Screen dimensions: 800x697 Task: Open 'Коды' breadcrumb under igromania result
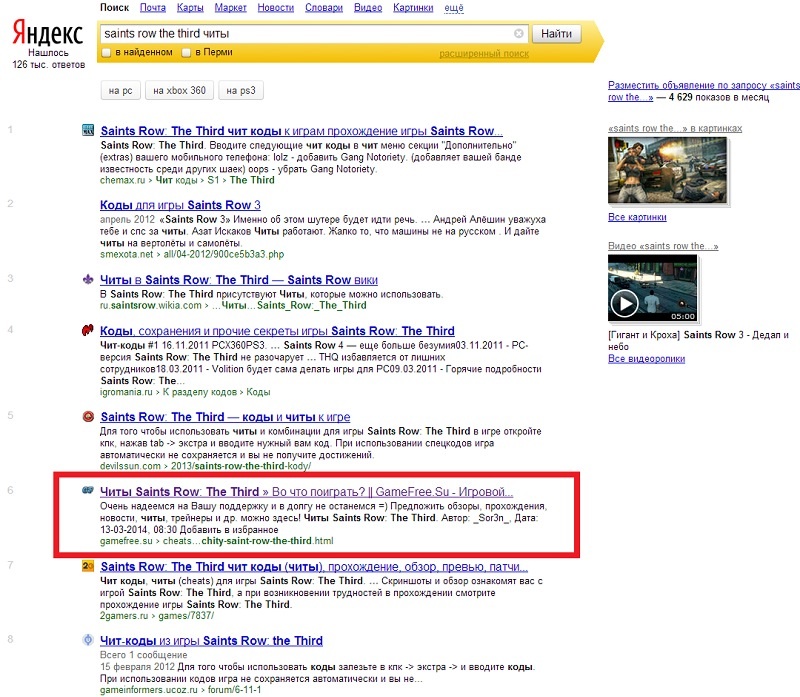(258, 392)
